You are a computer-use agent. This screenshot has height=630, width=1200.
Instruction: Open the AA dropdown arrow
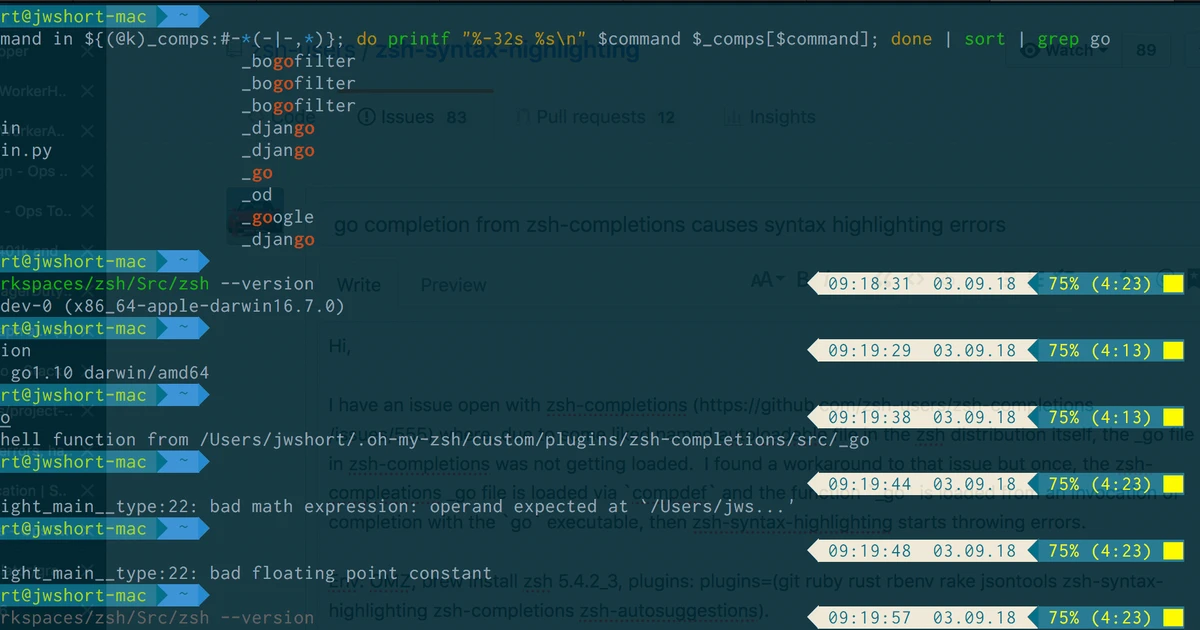781,279
